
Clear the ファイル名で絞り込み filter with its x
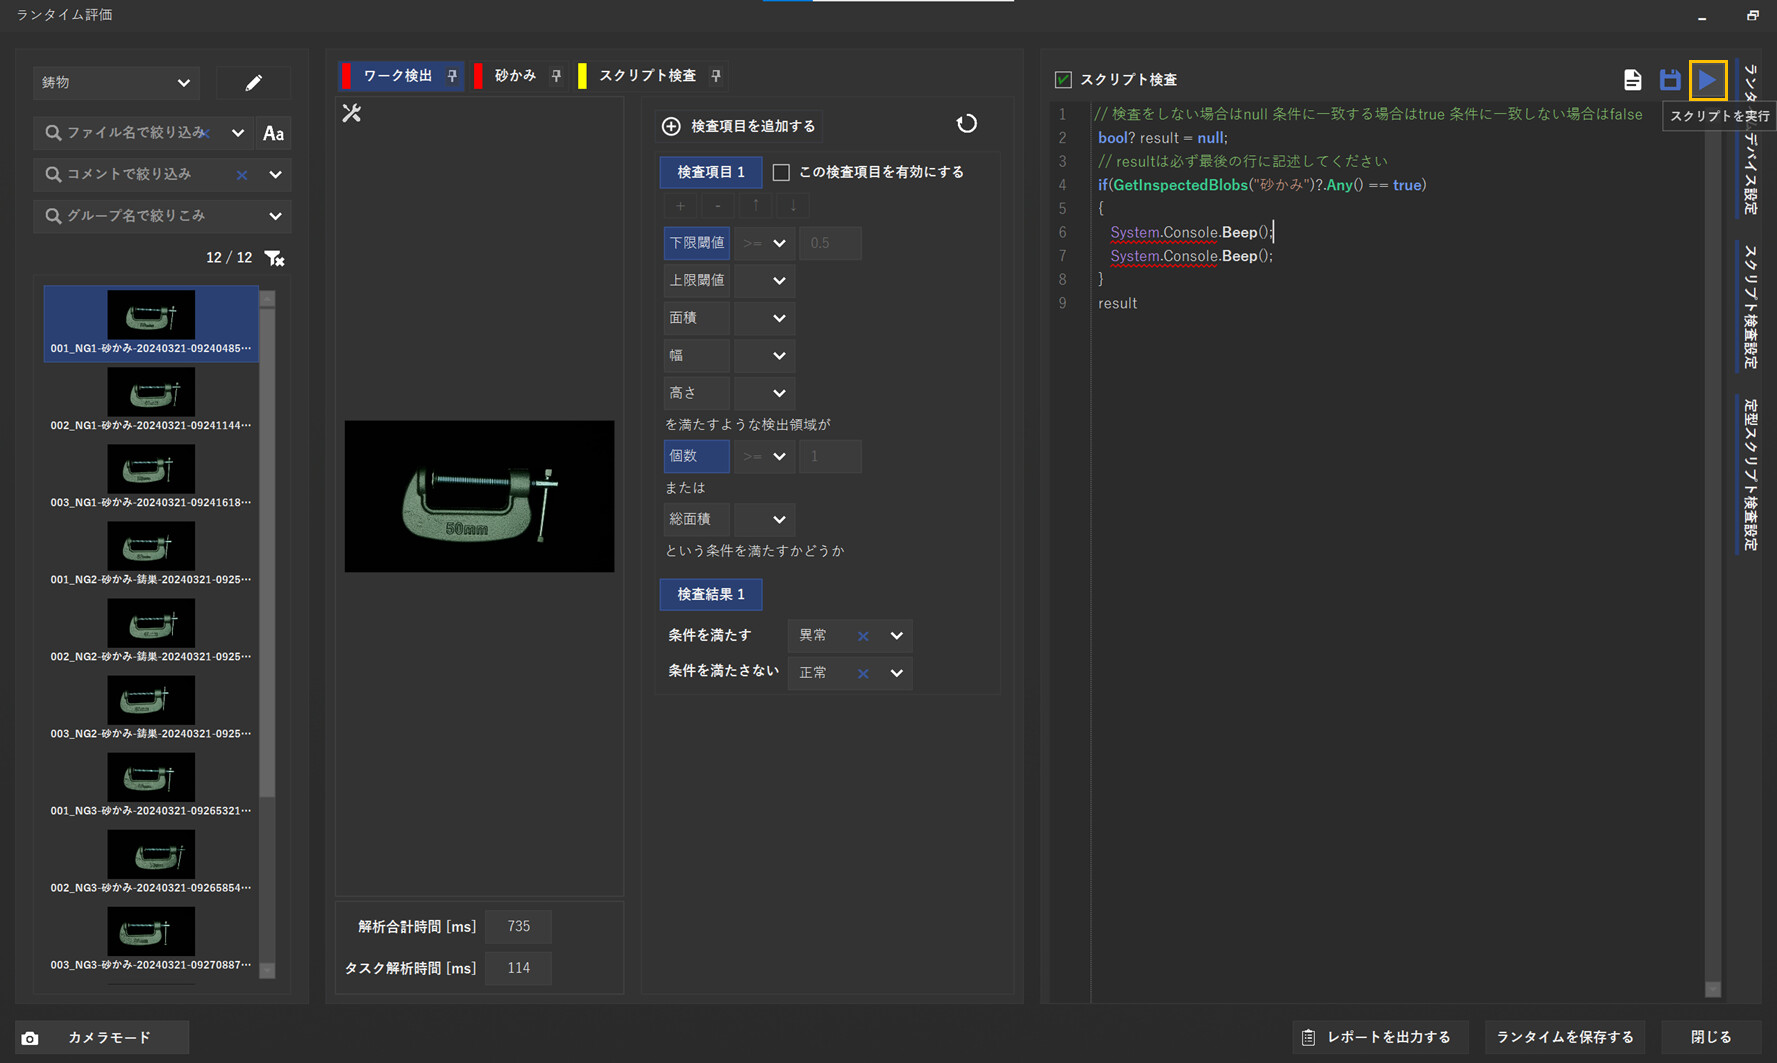[x=205, y=133]
